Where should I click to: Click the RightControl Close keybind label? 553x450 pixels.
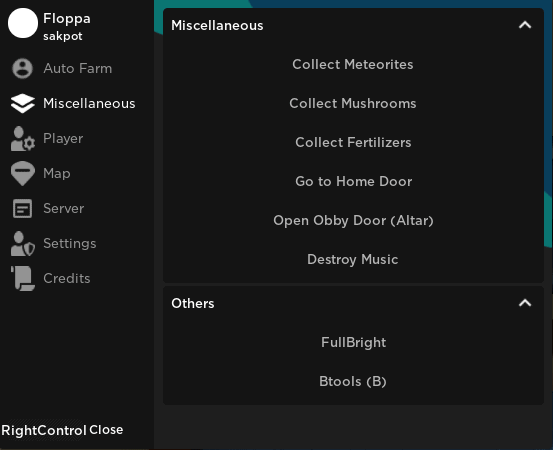62,430
